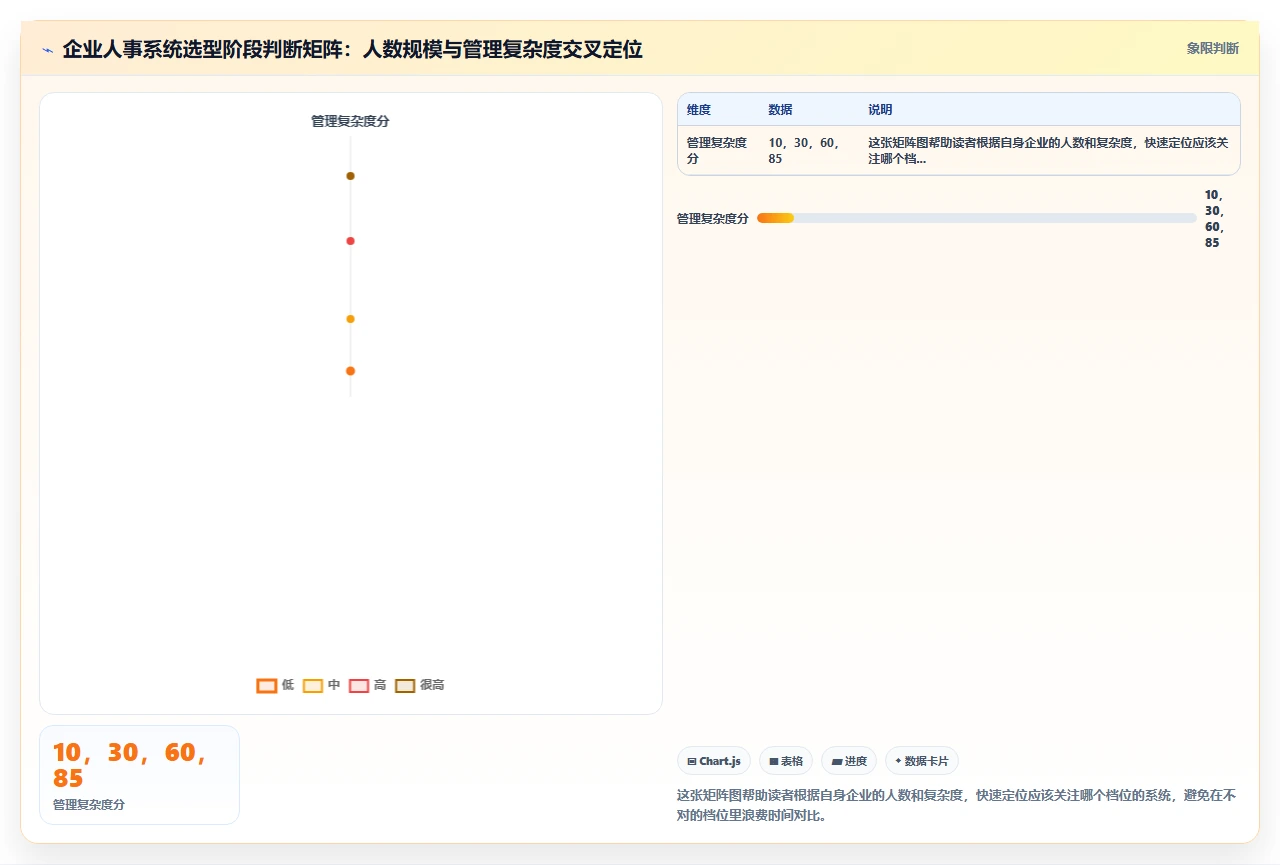Click the footer description paragraph

pyautogui.click(x=957, y=805)
